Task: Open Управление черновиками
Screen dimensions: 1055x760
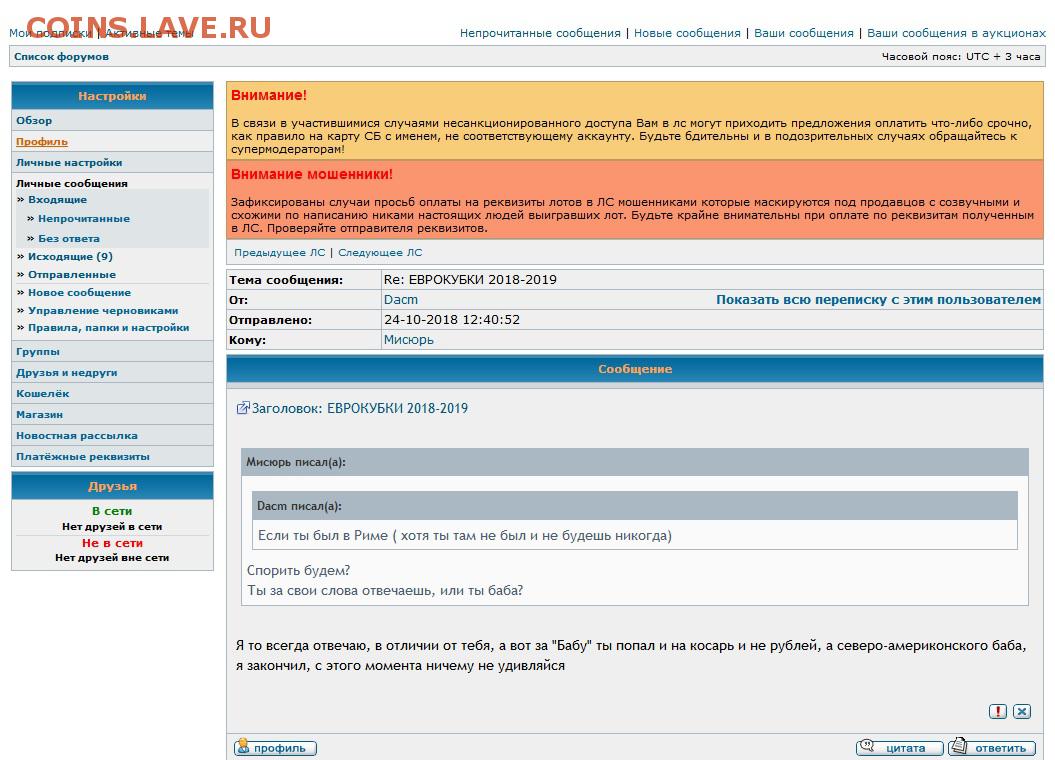Action: [103, 311]
